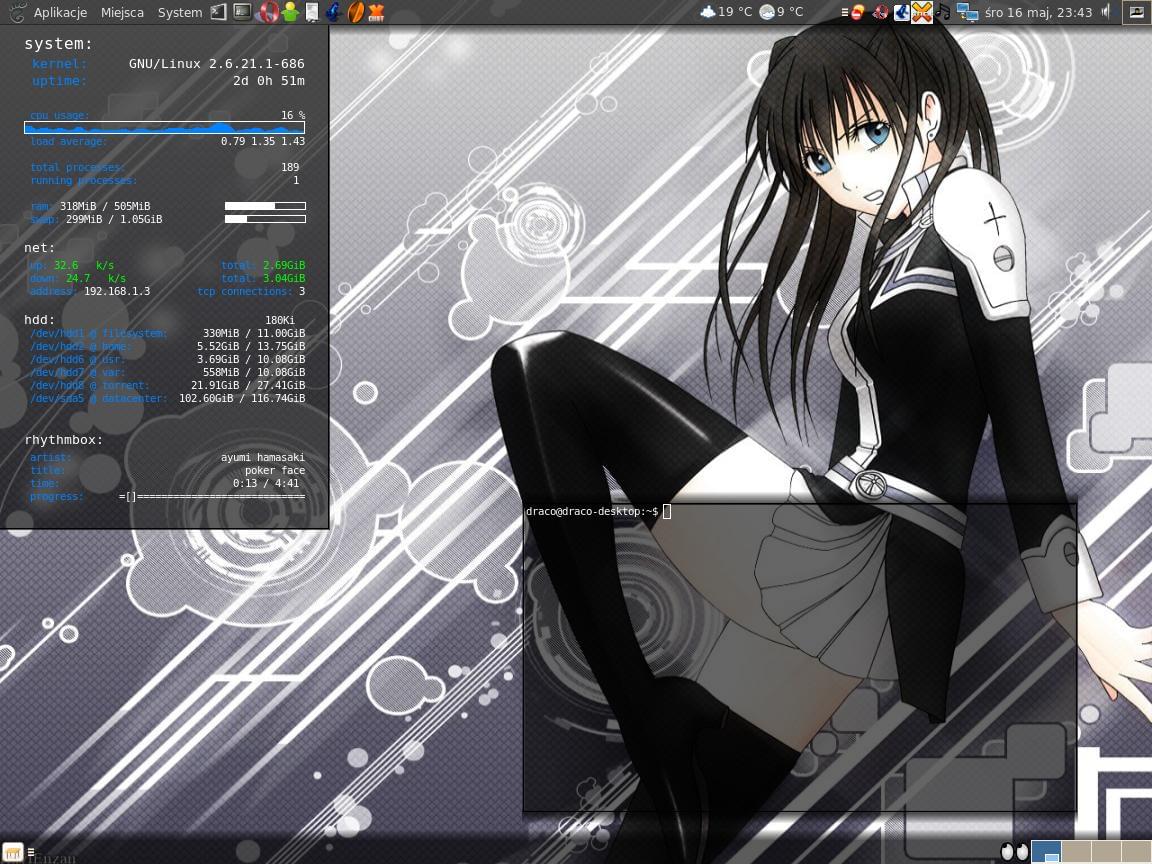Open the Rhythmbox music note tray icon
The image size is (1152, 864).
coord(943,12)
